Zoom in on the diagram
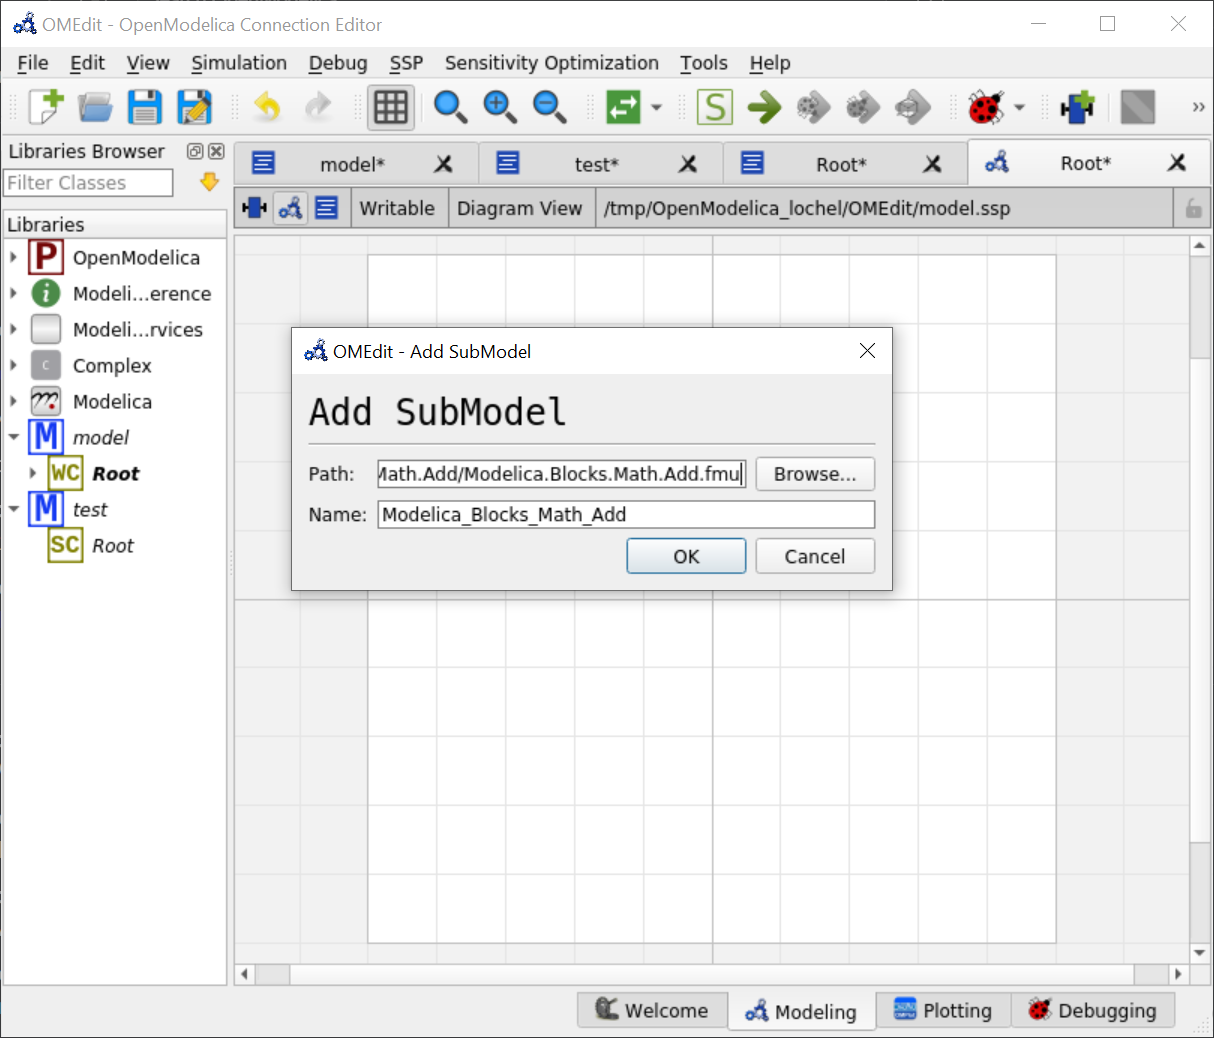The height and width of the screenshot is (1038, 1214). point(500,107)
